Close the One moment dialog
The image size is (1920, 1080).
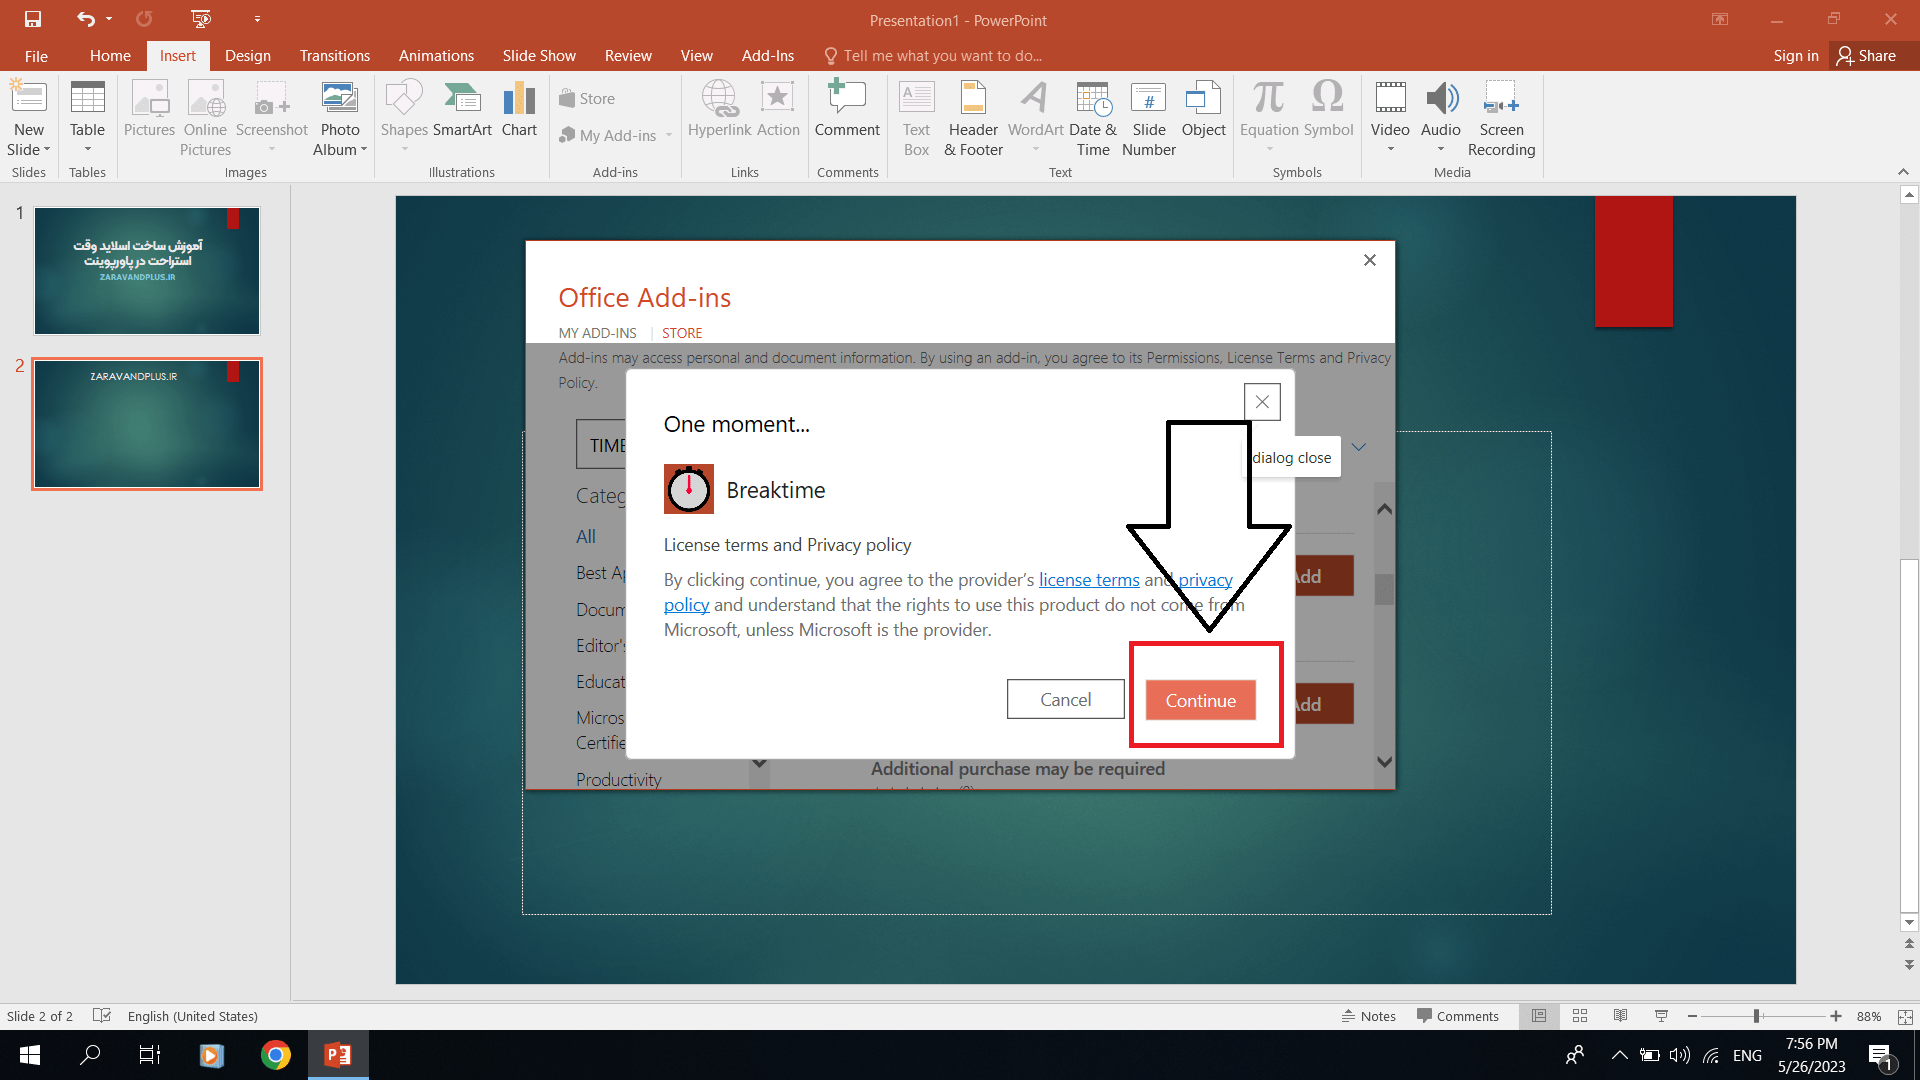click(x=1262, y=402)
